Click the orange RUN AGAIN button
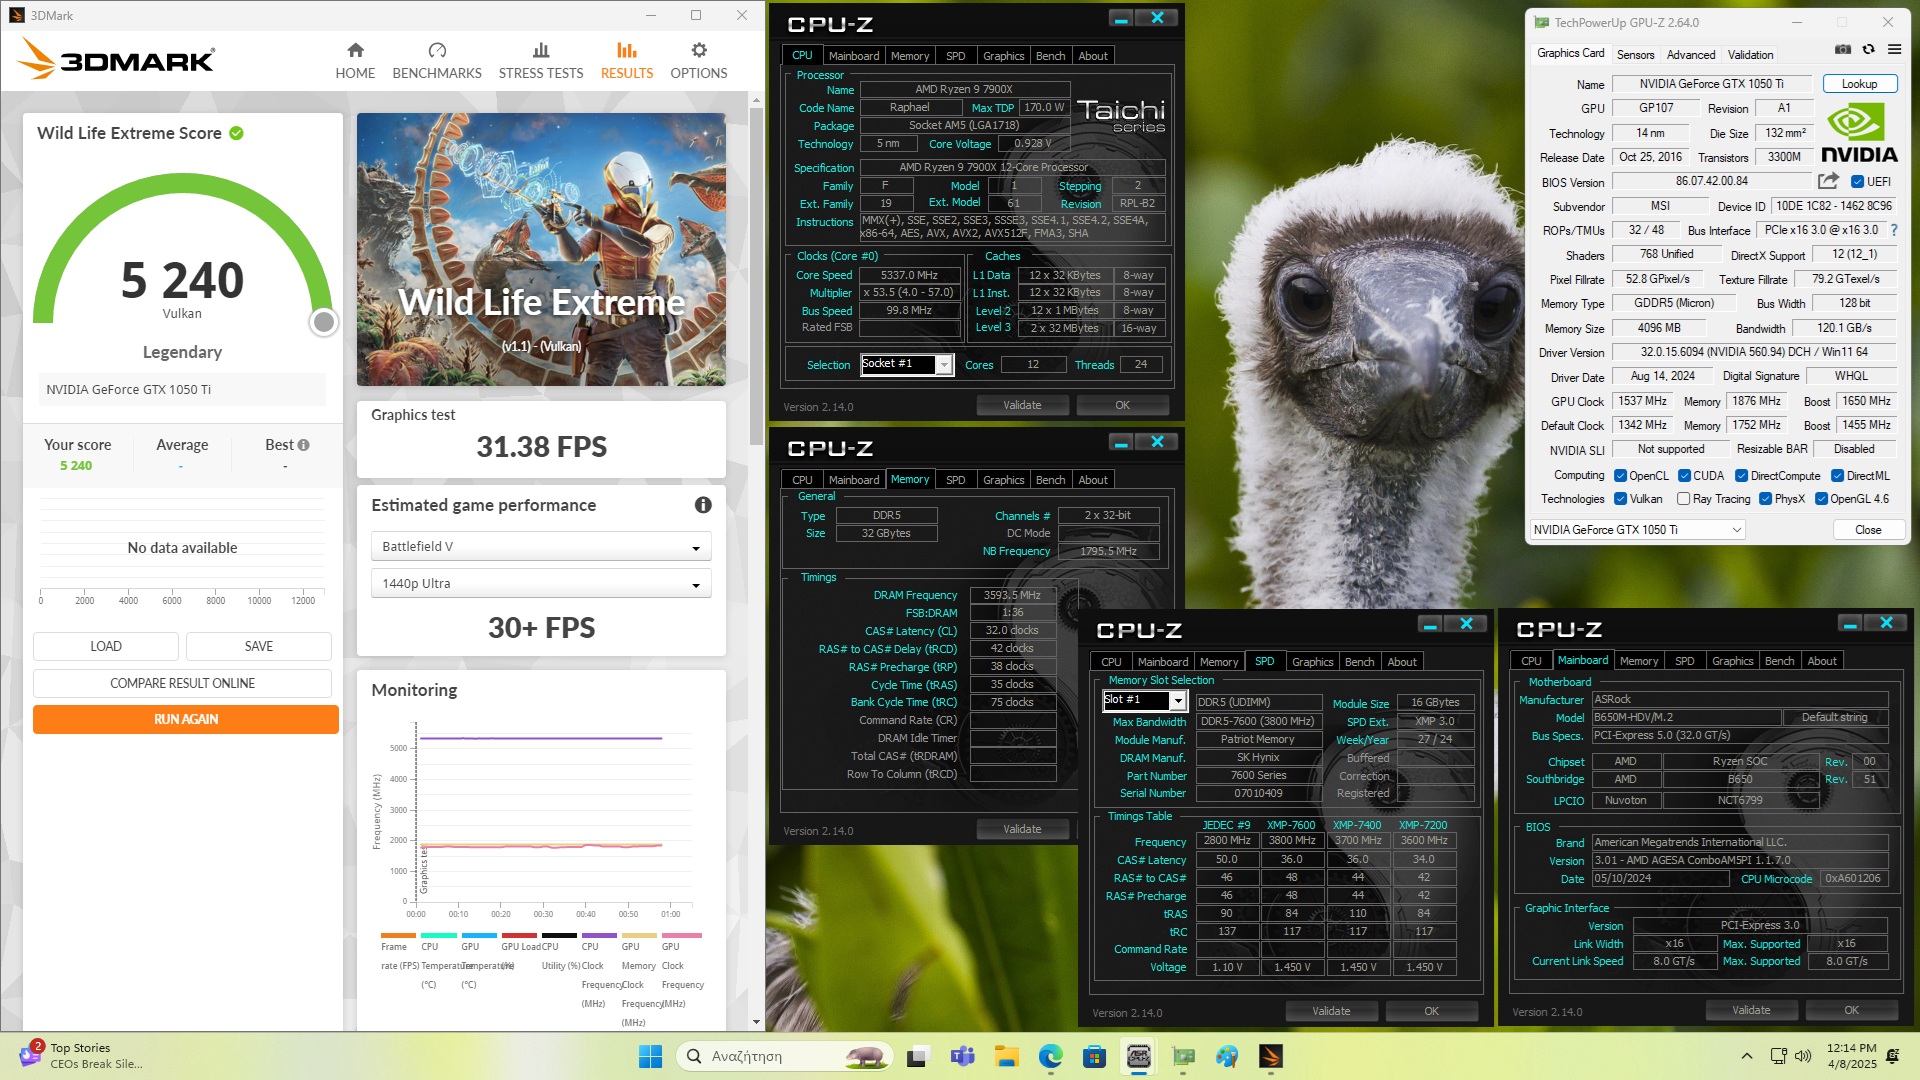1920x1080 pixels. click(x=186, y=719)
